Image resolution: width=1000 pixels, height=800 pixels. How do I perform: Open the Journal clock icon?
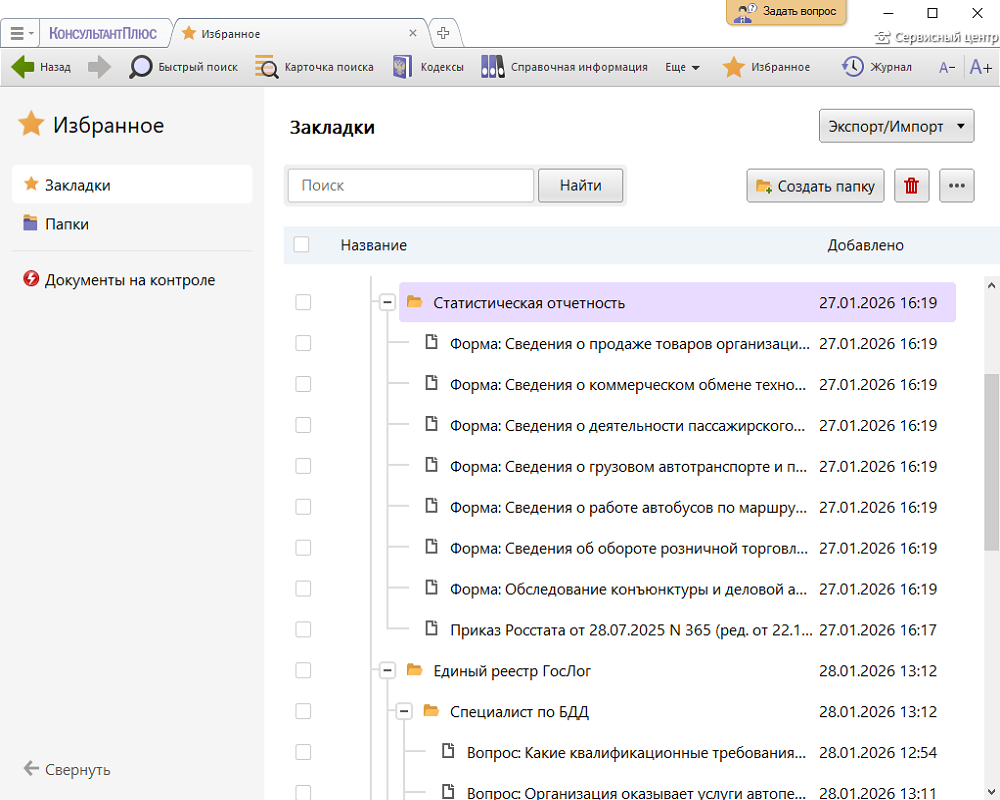click(x=853, y=67)
